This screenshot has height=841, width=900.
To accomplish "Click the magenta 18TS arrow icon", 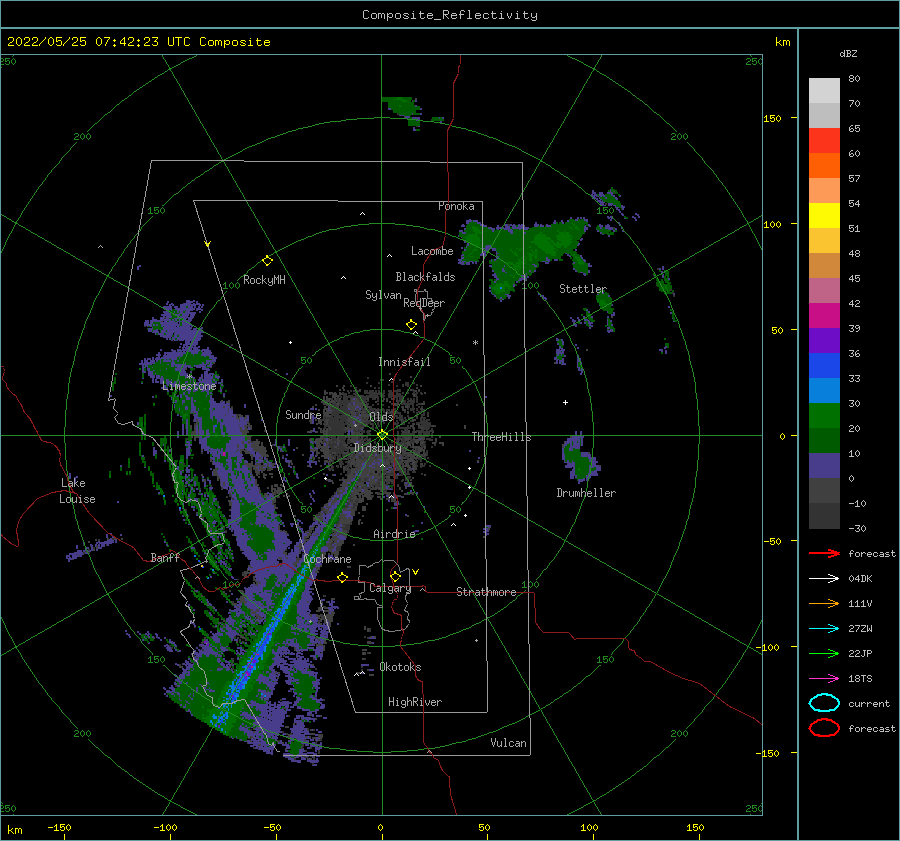I will pos(824,679).
